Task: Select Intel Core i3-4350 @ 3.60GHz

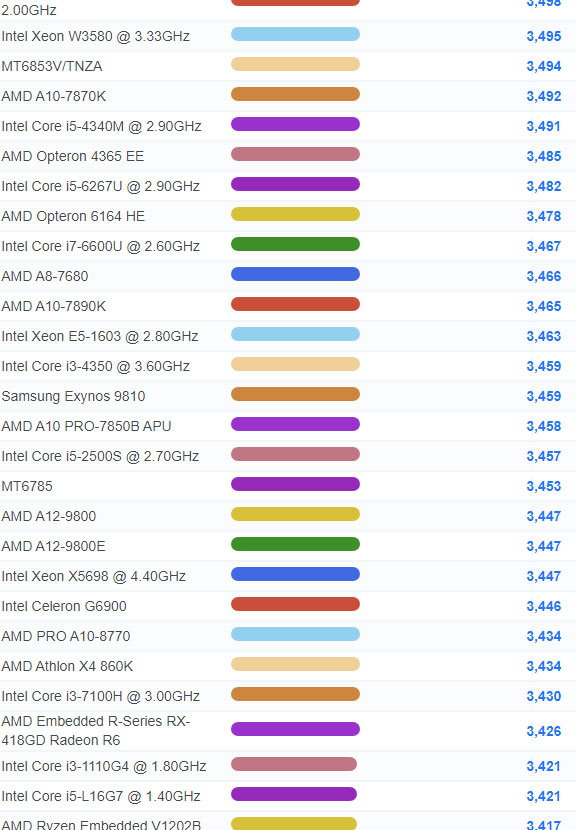Action: [x=95, y=366]
